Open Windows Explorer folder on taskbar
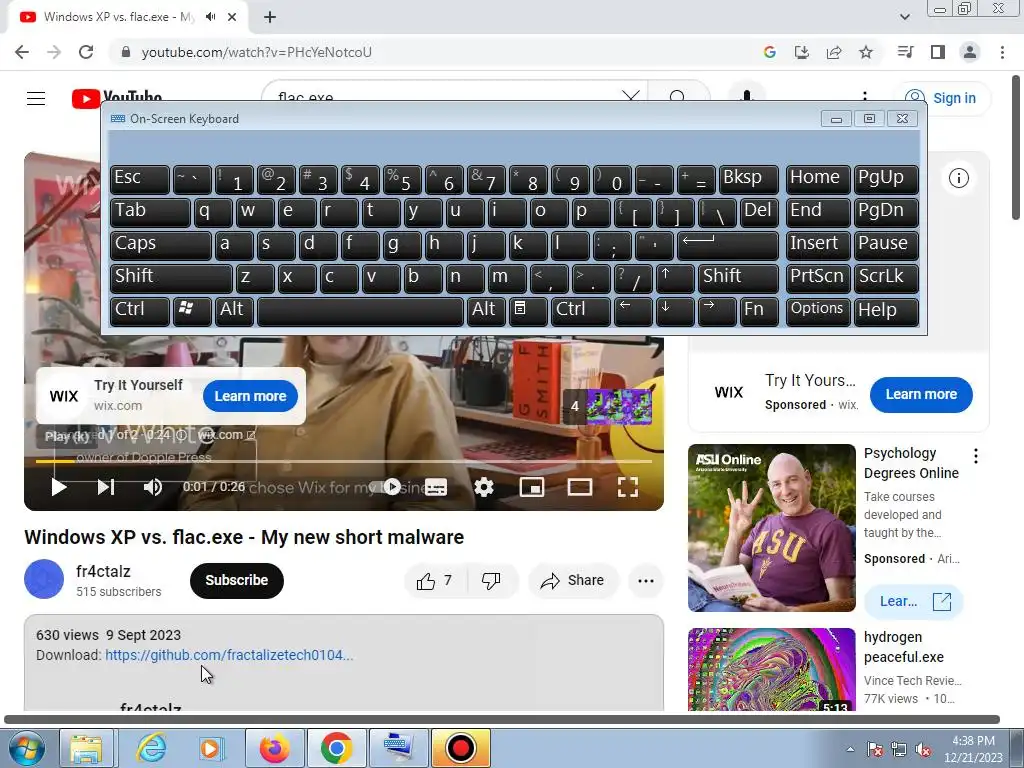1024x768 pixels. 86,748
